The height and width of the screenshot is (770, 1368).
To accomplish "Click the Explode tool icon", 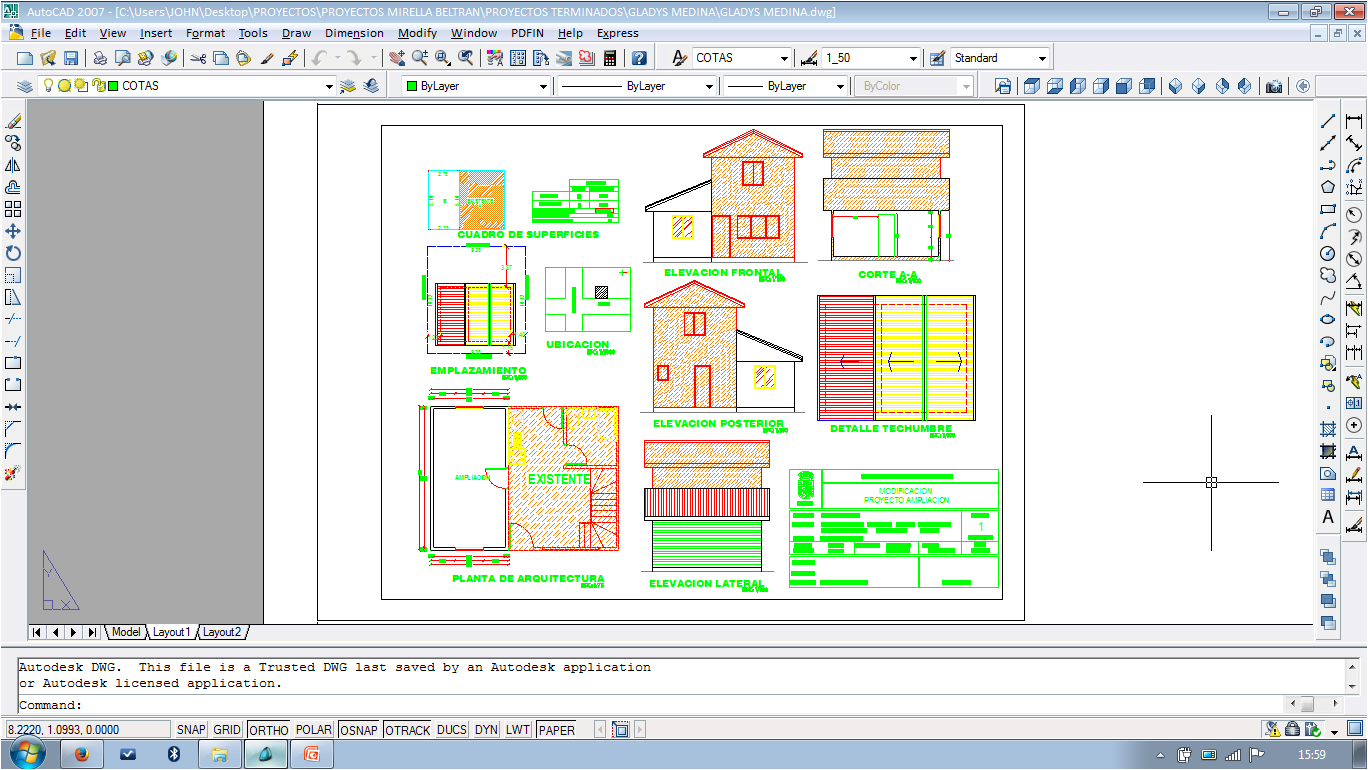I will click(13, 473).
